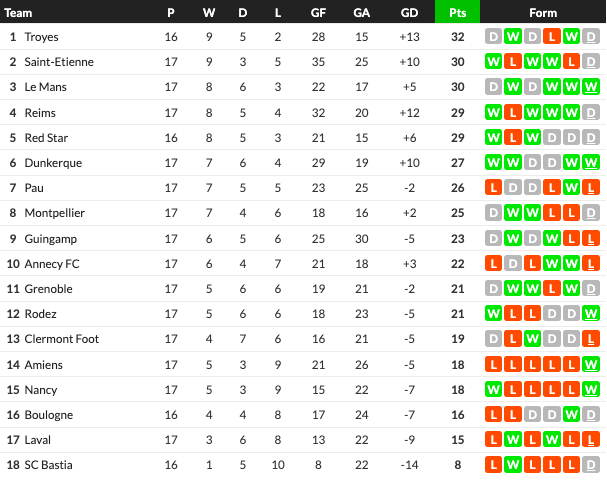Viewport: 607px width, 480px height.
Task: Click the only draw badge in Dunkerque's form
Action: pos(533,162)
